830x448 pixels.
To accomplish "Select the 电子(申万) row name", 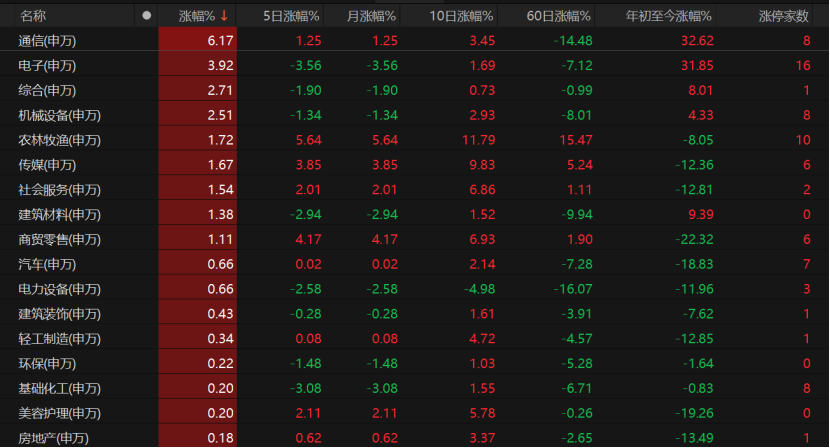I will tap(47, 66).
